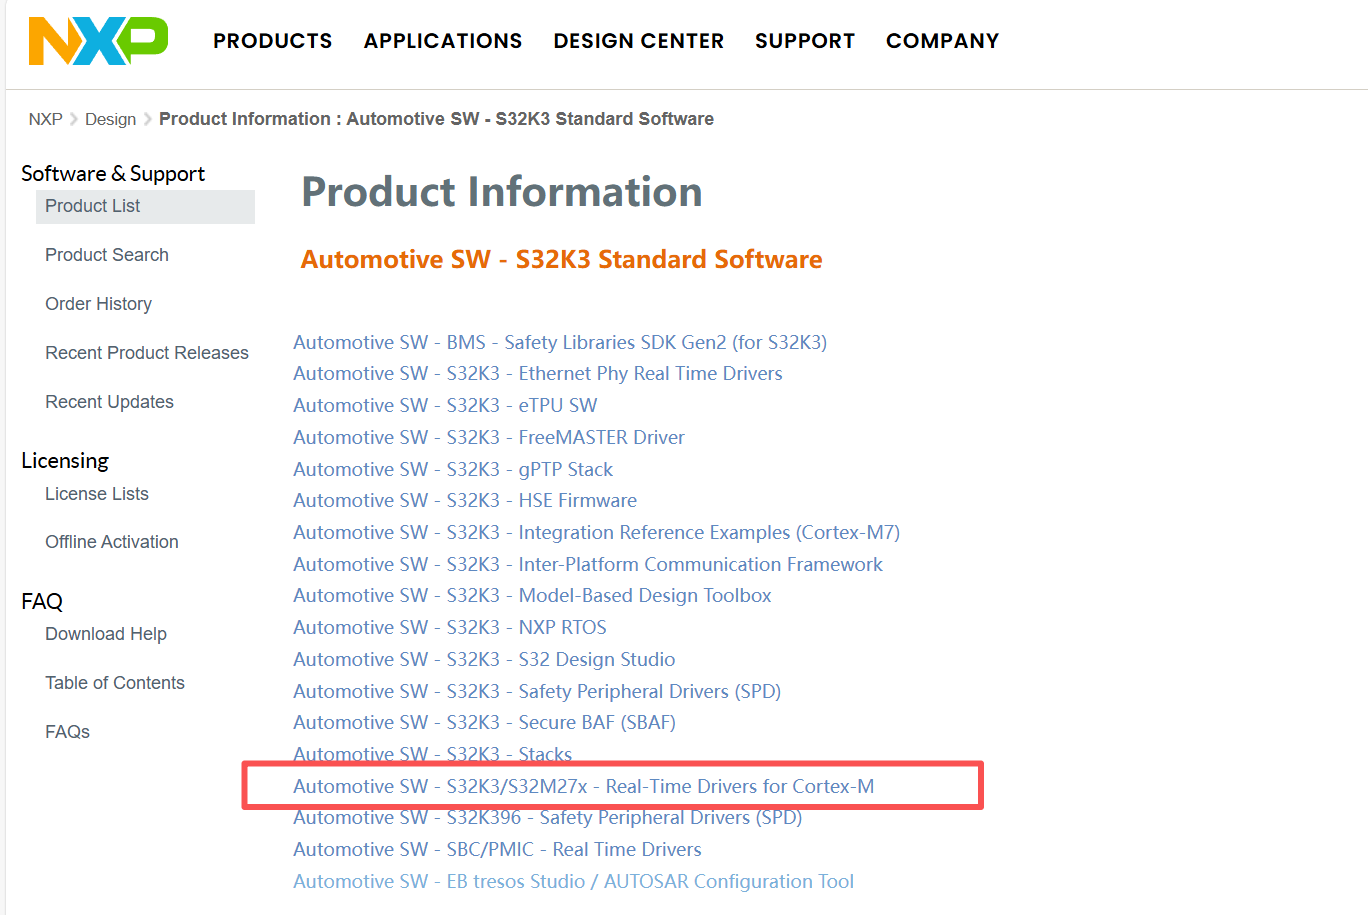Click orange Automotive SW - S32K3 Standard Software heading

tap(562, 259)
